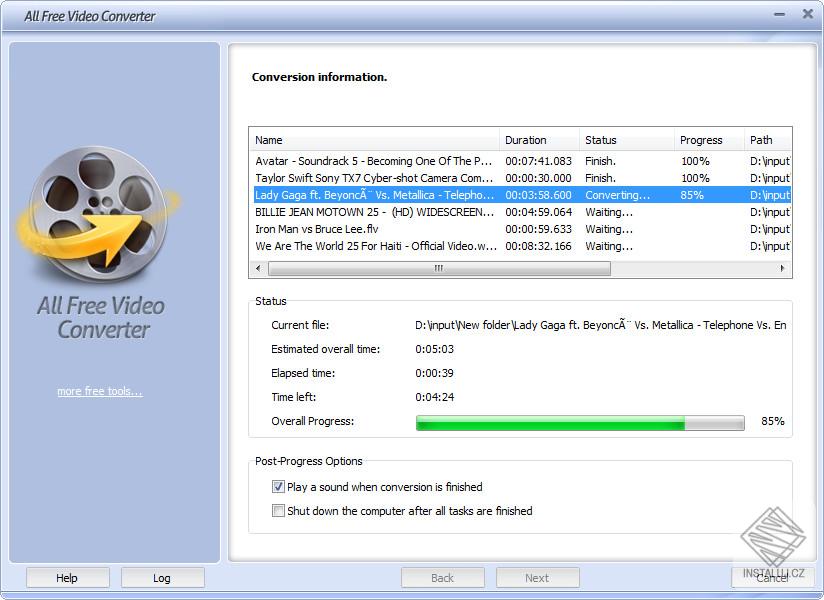Click the Help button

67,577
